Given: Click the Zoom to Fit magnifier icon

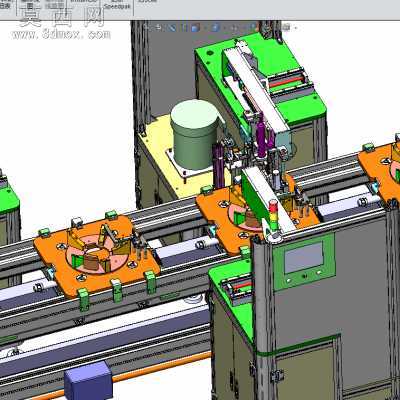Looking at the screenshot, I should click(146, 27).
